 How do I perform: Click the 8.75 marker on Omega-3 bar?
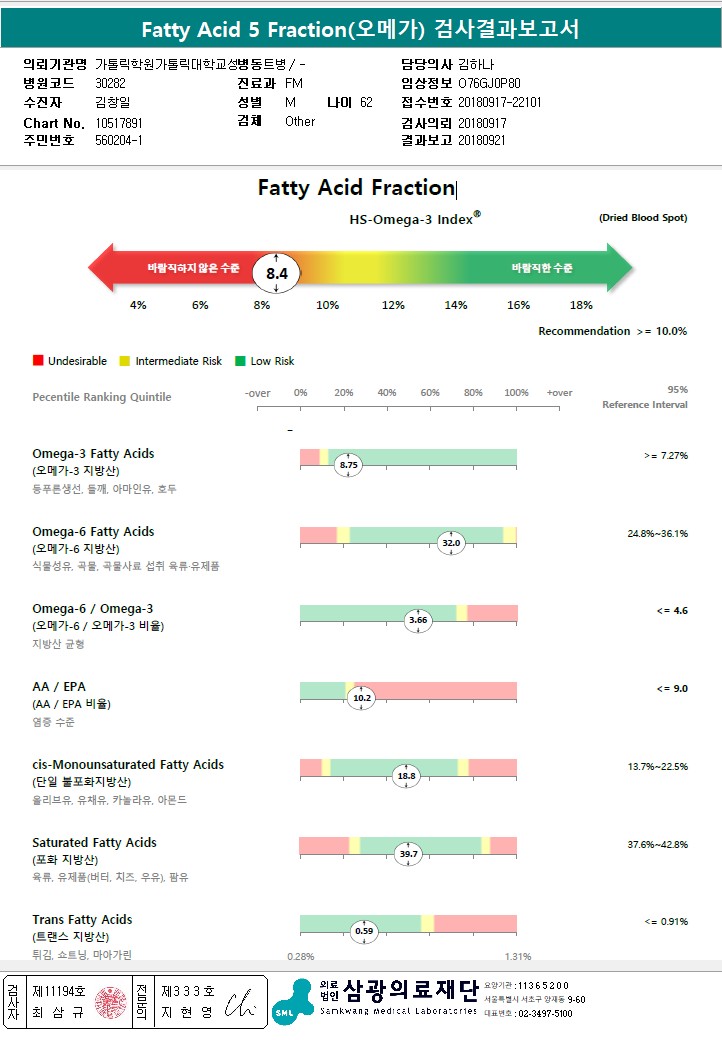pyautogui.click(x=349, y=465)
